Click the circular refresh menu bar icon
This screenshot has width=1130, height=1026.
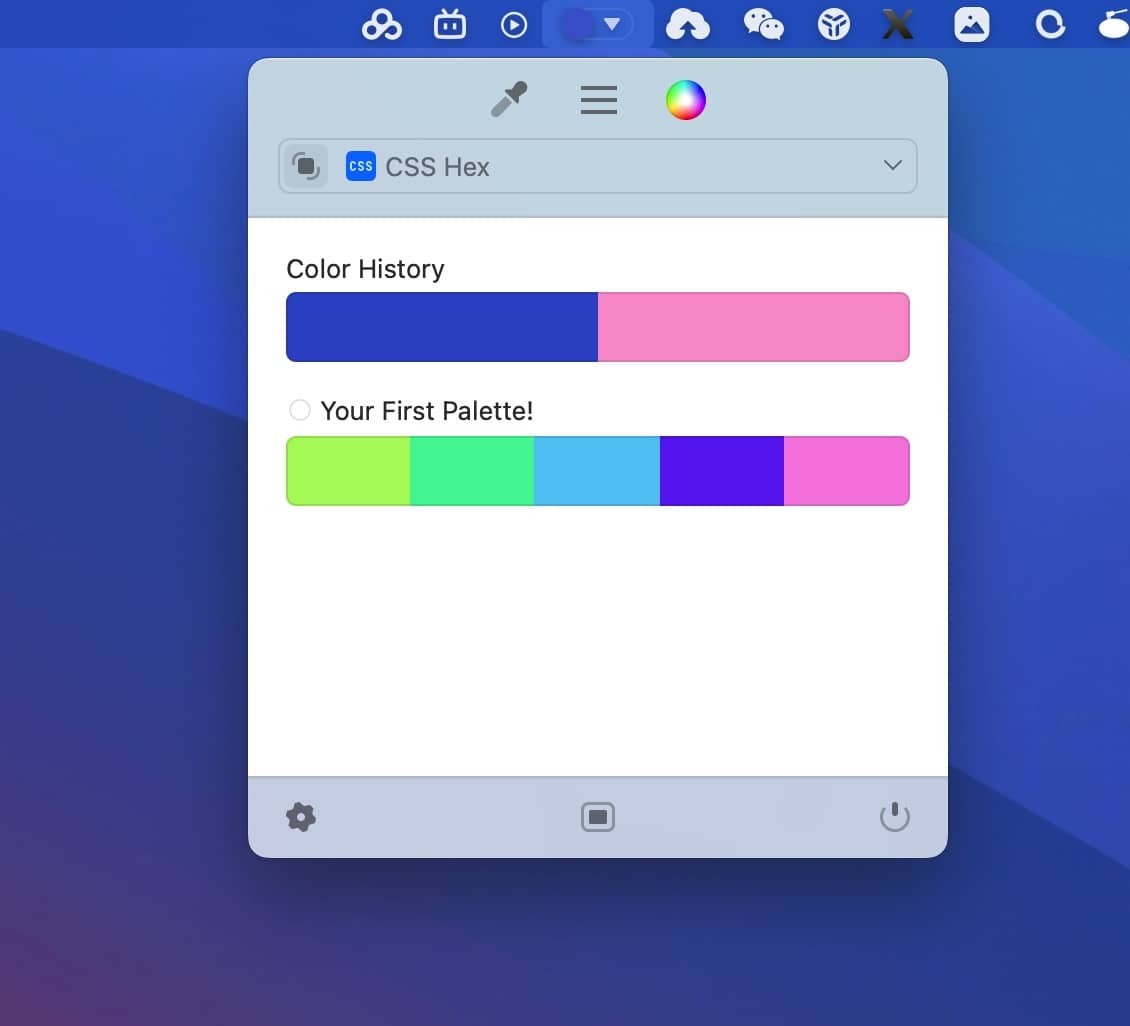(x=1050, y=25)
